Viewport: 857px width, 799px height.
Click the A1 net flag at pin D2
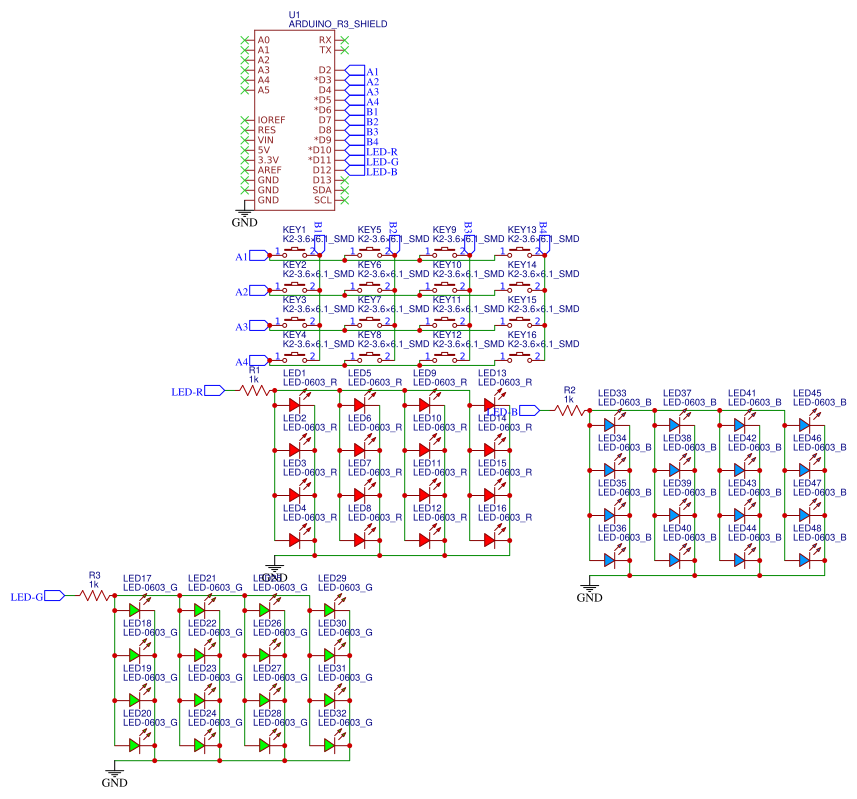pyautogui.click(x=363, y=71)
